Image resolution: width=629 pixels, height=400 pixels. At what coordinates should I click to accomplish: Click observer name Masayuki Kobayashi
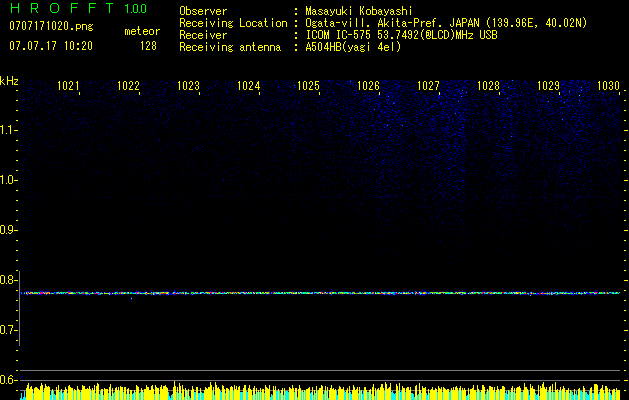click(x=359, y=11)
